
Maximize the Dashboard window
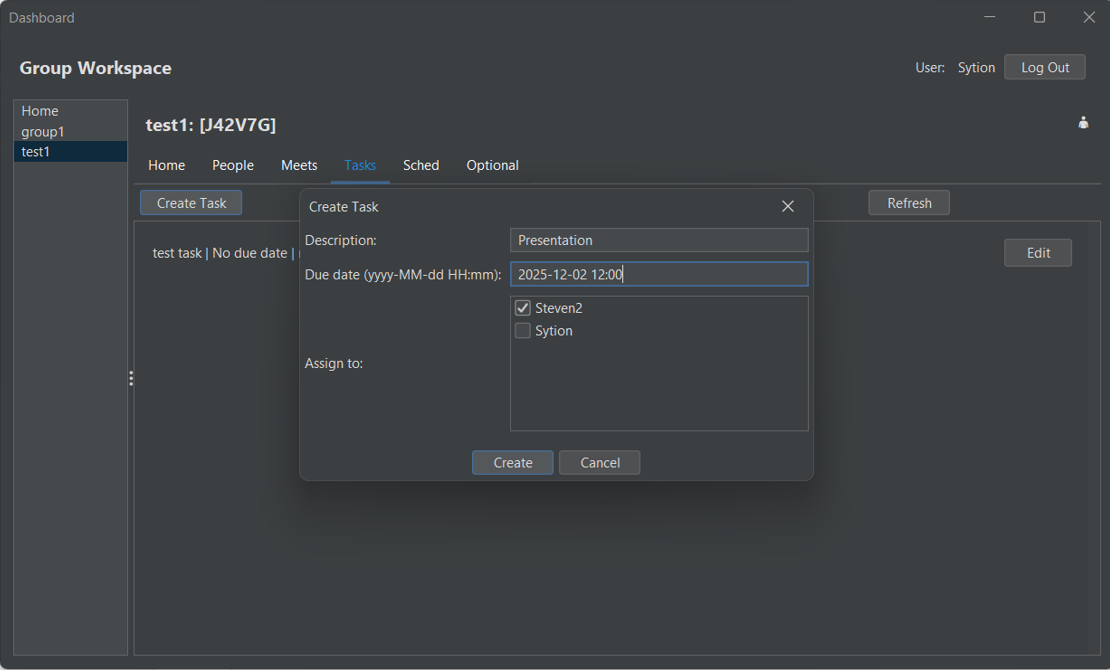tap(1039, 17)
